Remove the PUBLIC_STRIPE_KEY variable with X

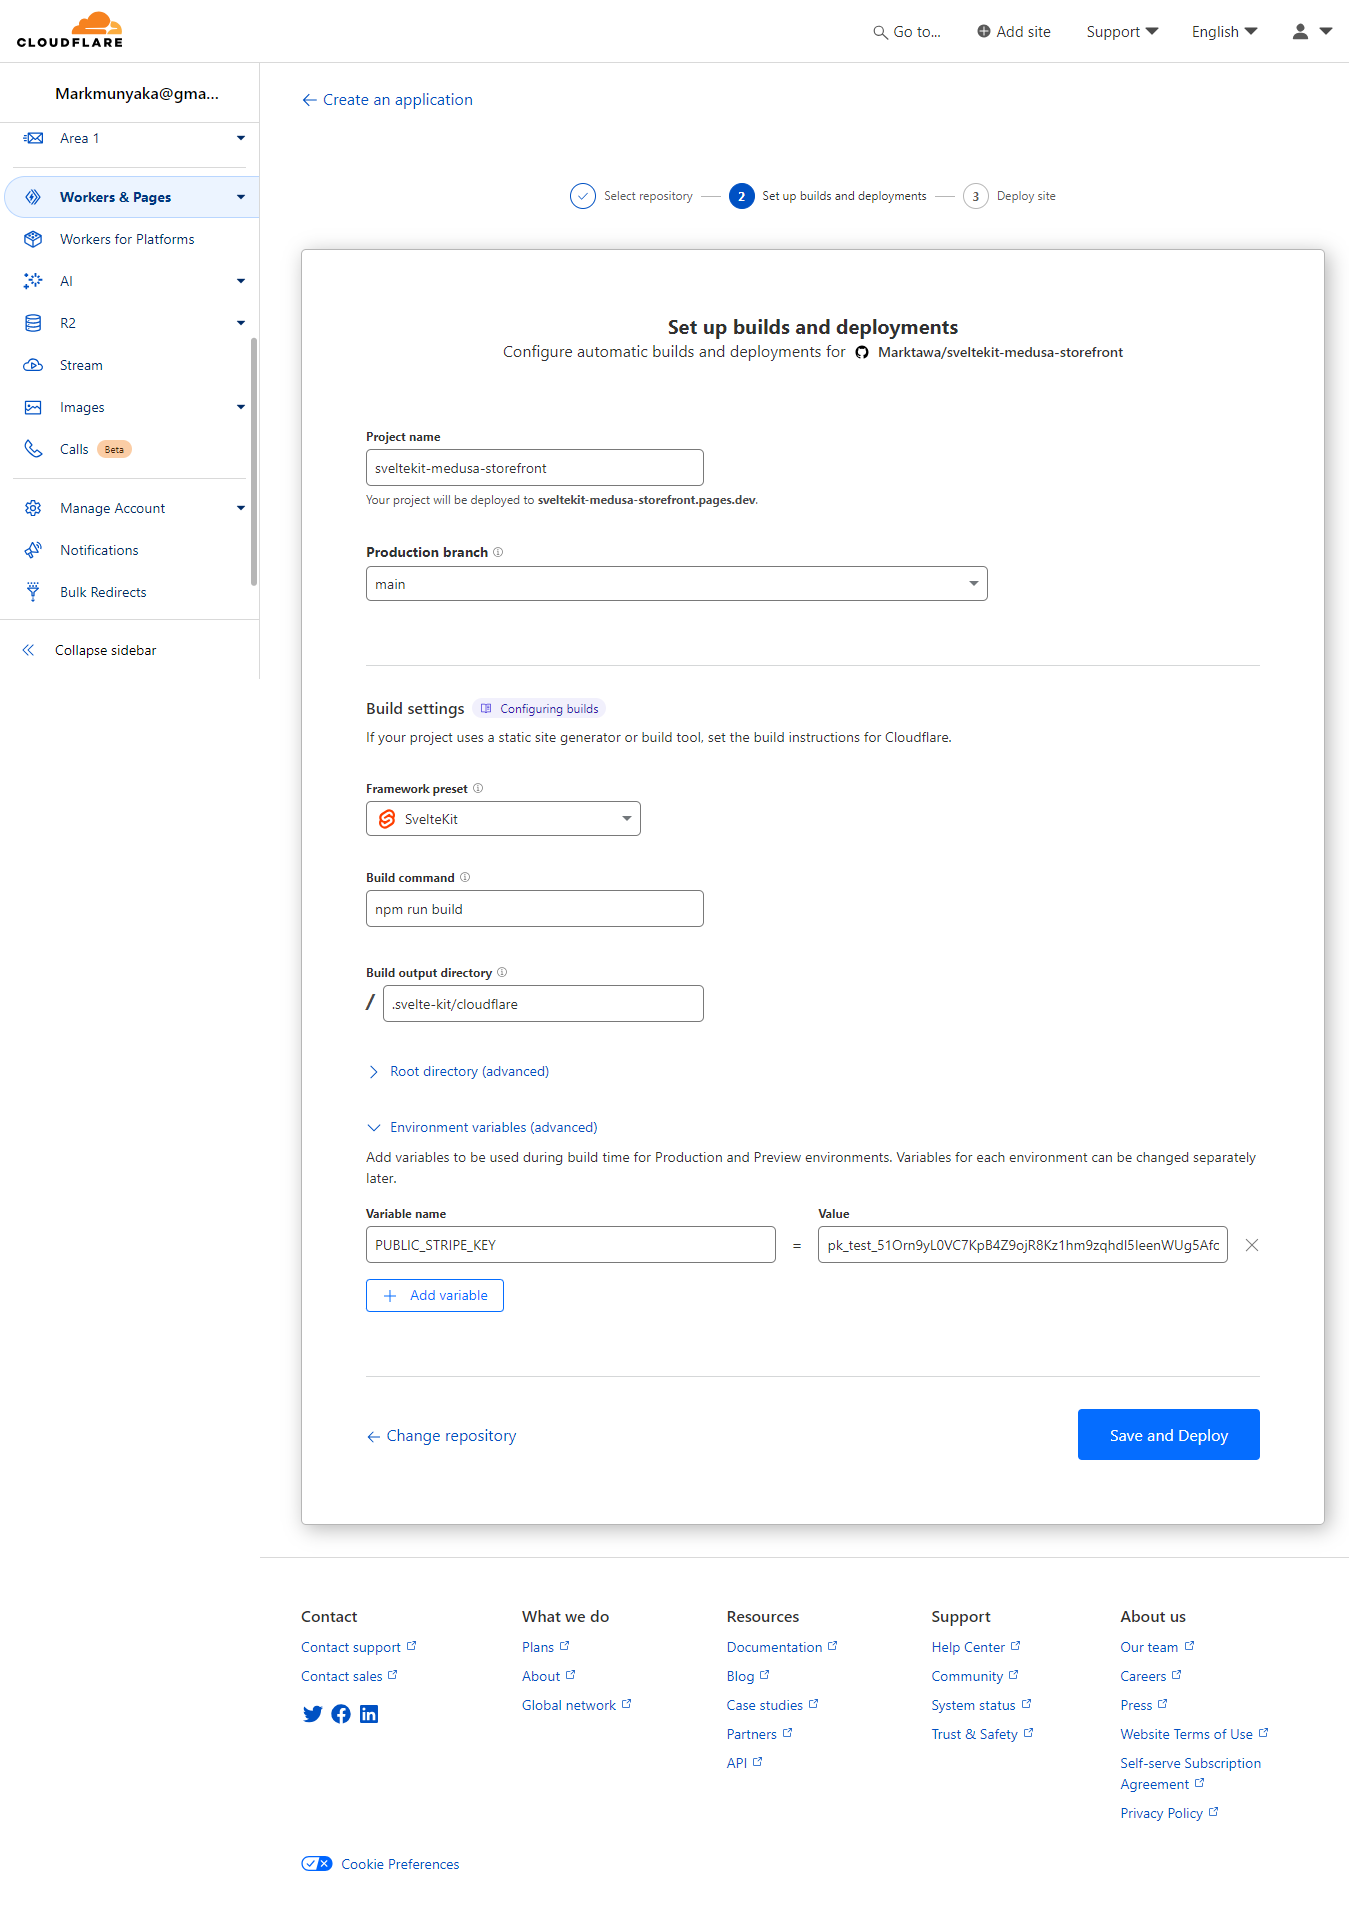[1252, 1245]
